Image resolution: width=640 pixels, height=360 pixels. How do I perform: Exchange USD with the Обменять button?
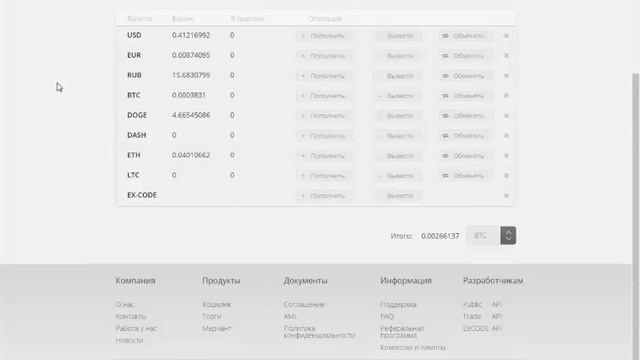465,36
